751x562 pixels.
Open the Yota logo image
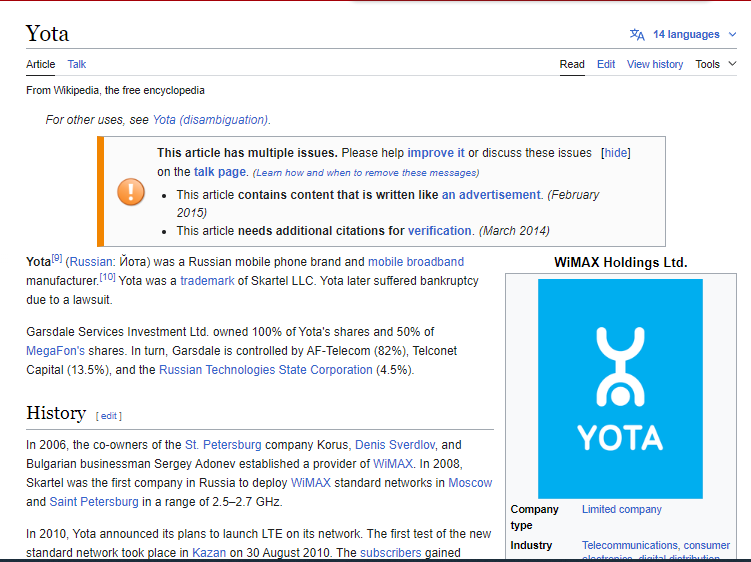620,389
